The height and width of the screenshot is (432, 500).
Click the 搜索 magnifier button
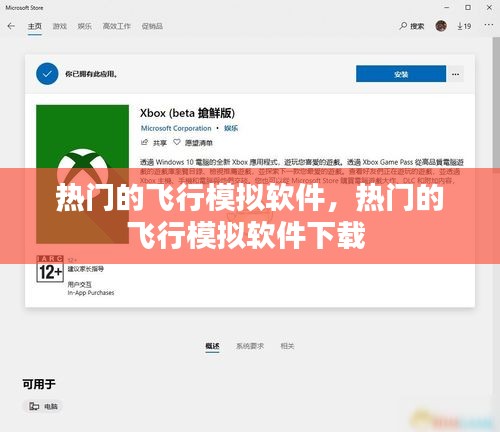click(412, 26)
